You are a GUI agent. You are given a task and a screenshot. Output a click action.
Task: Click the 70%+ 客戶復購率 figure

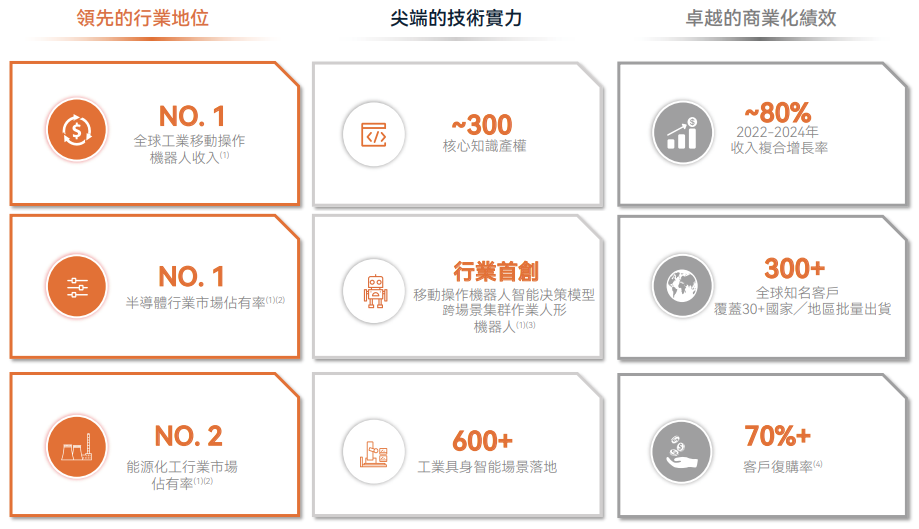tap(781, 449)
